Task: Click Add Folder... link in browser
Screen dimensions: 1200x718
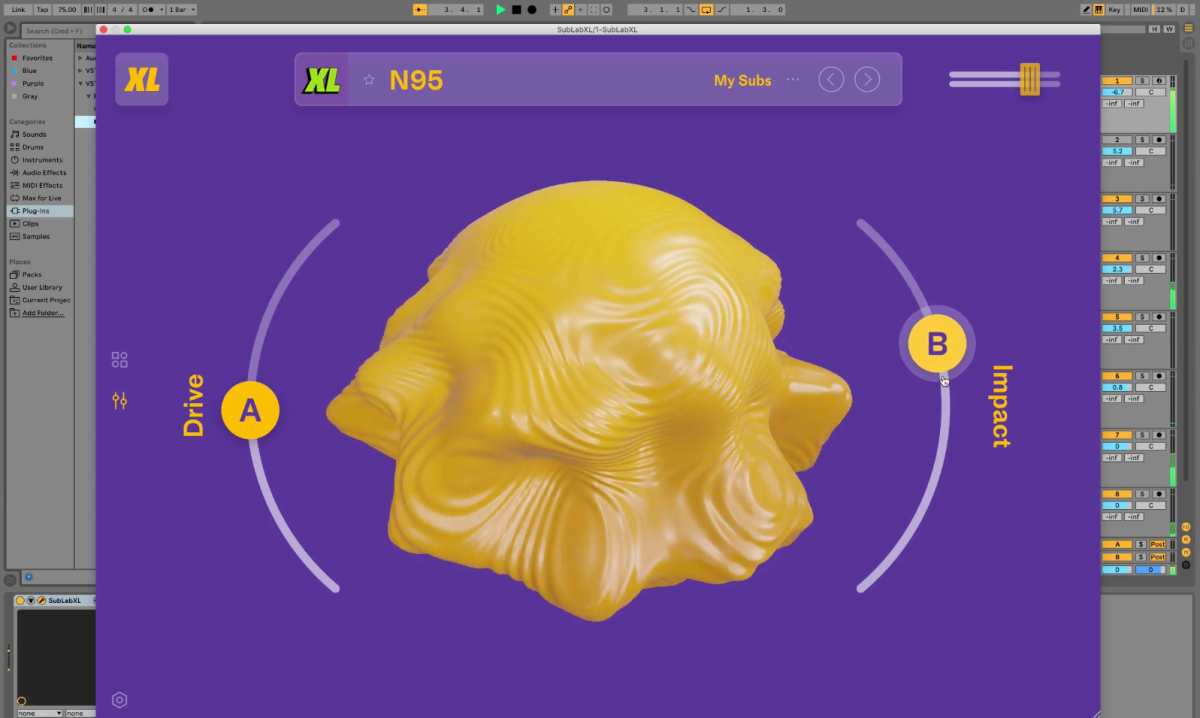Action: click(43, 313)
